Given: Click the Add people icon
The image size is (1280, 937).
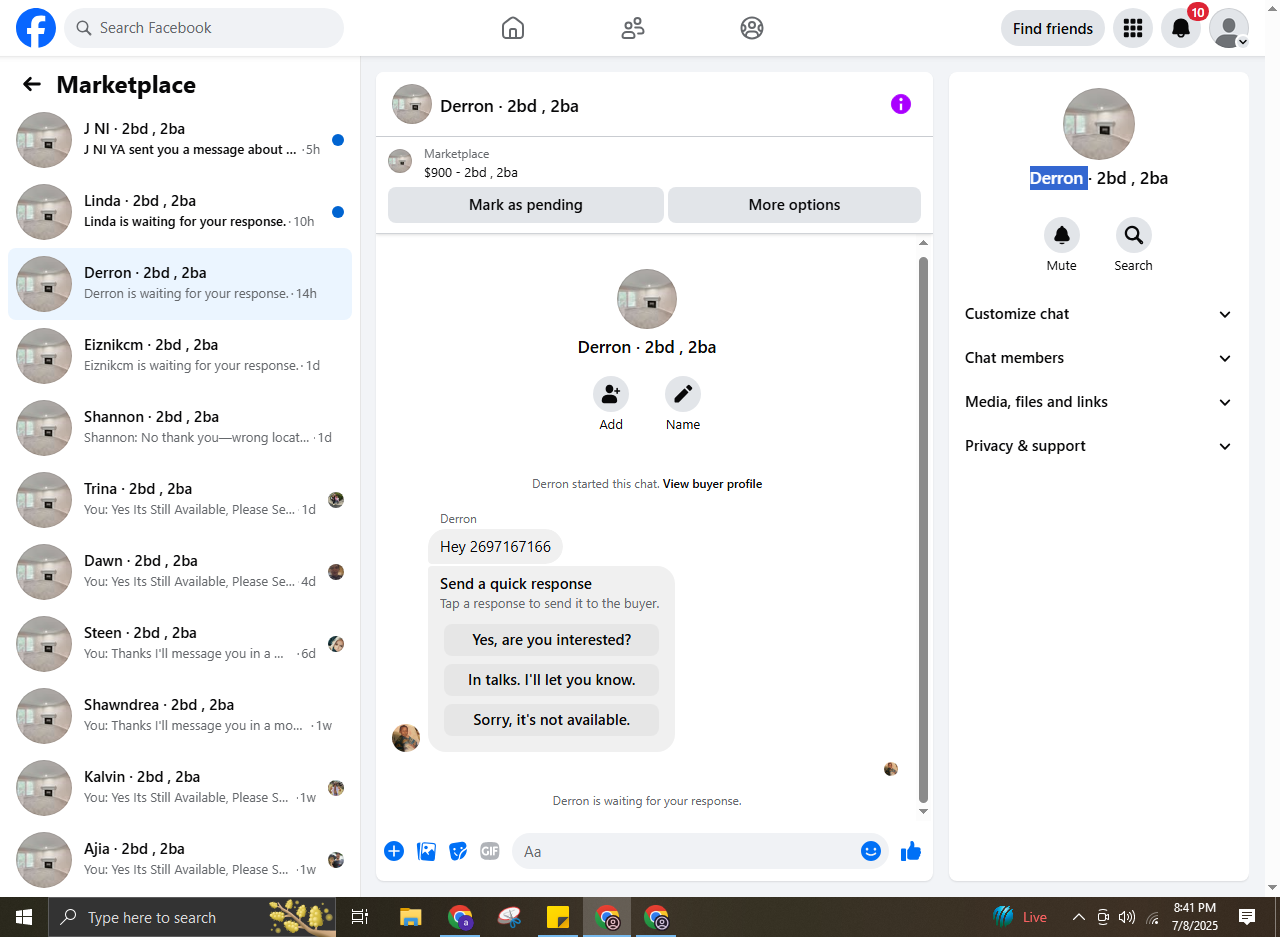Looking at the screenshot, I should click(611, 394).
